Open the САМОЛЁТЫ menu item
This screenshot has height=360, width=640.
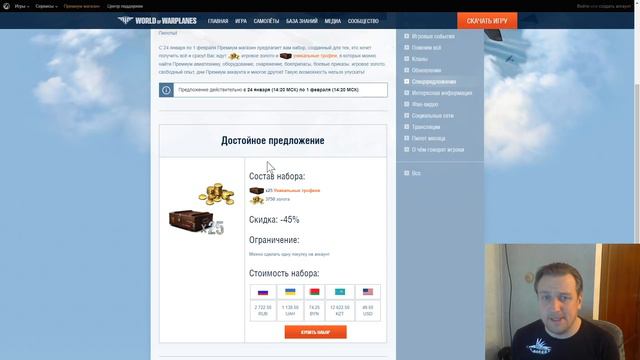266,21
